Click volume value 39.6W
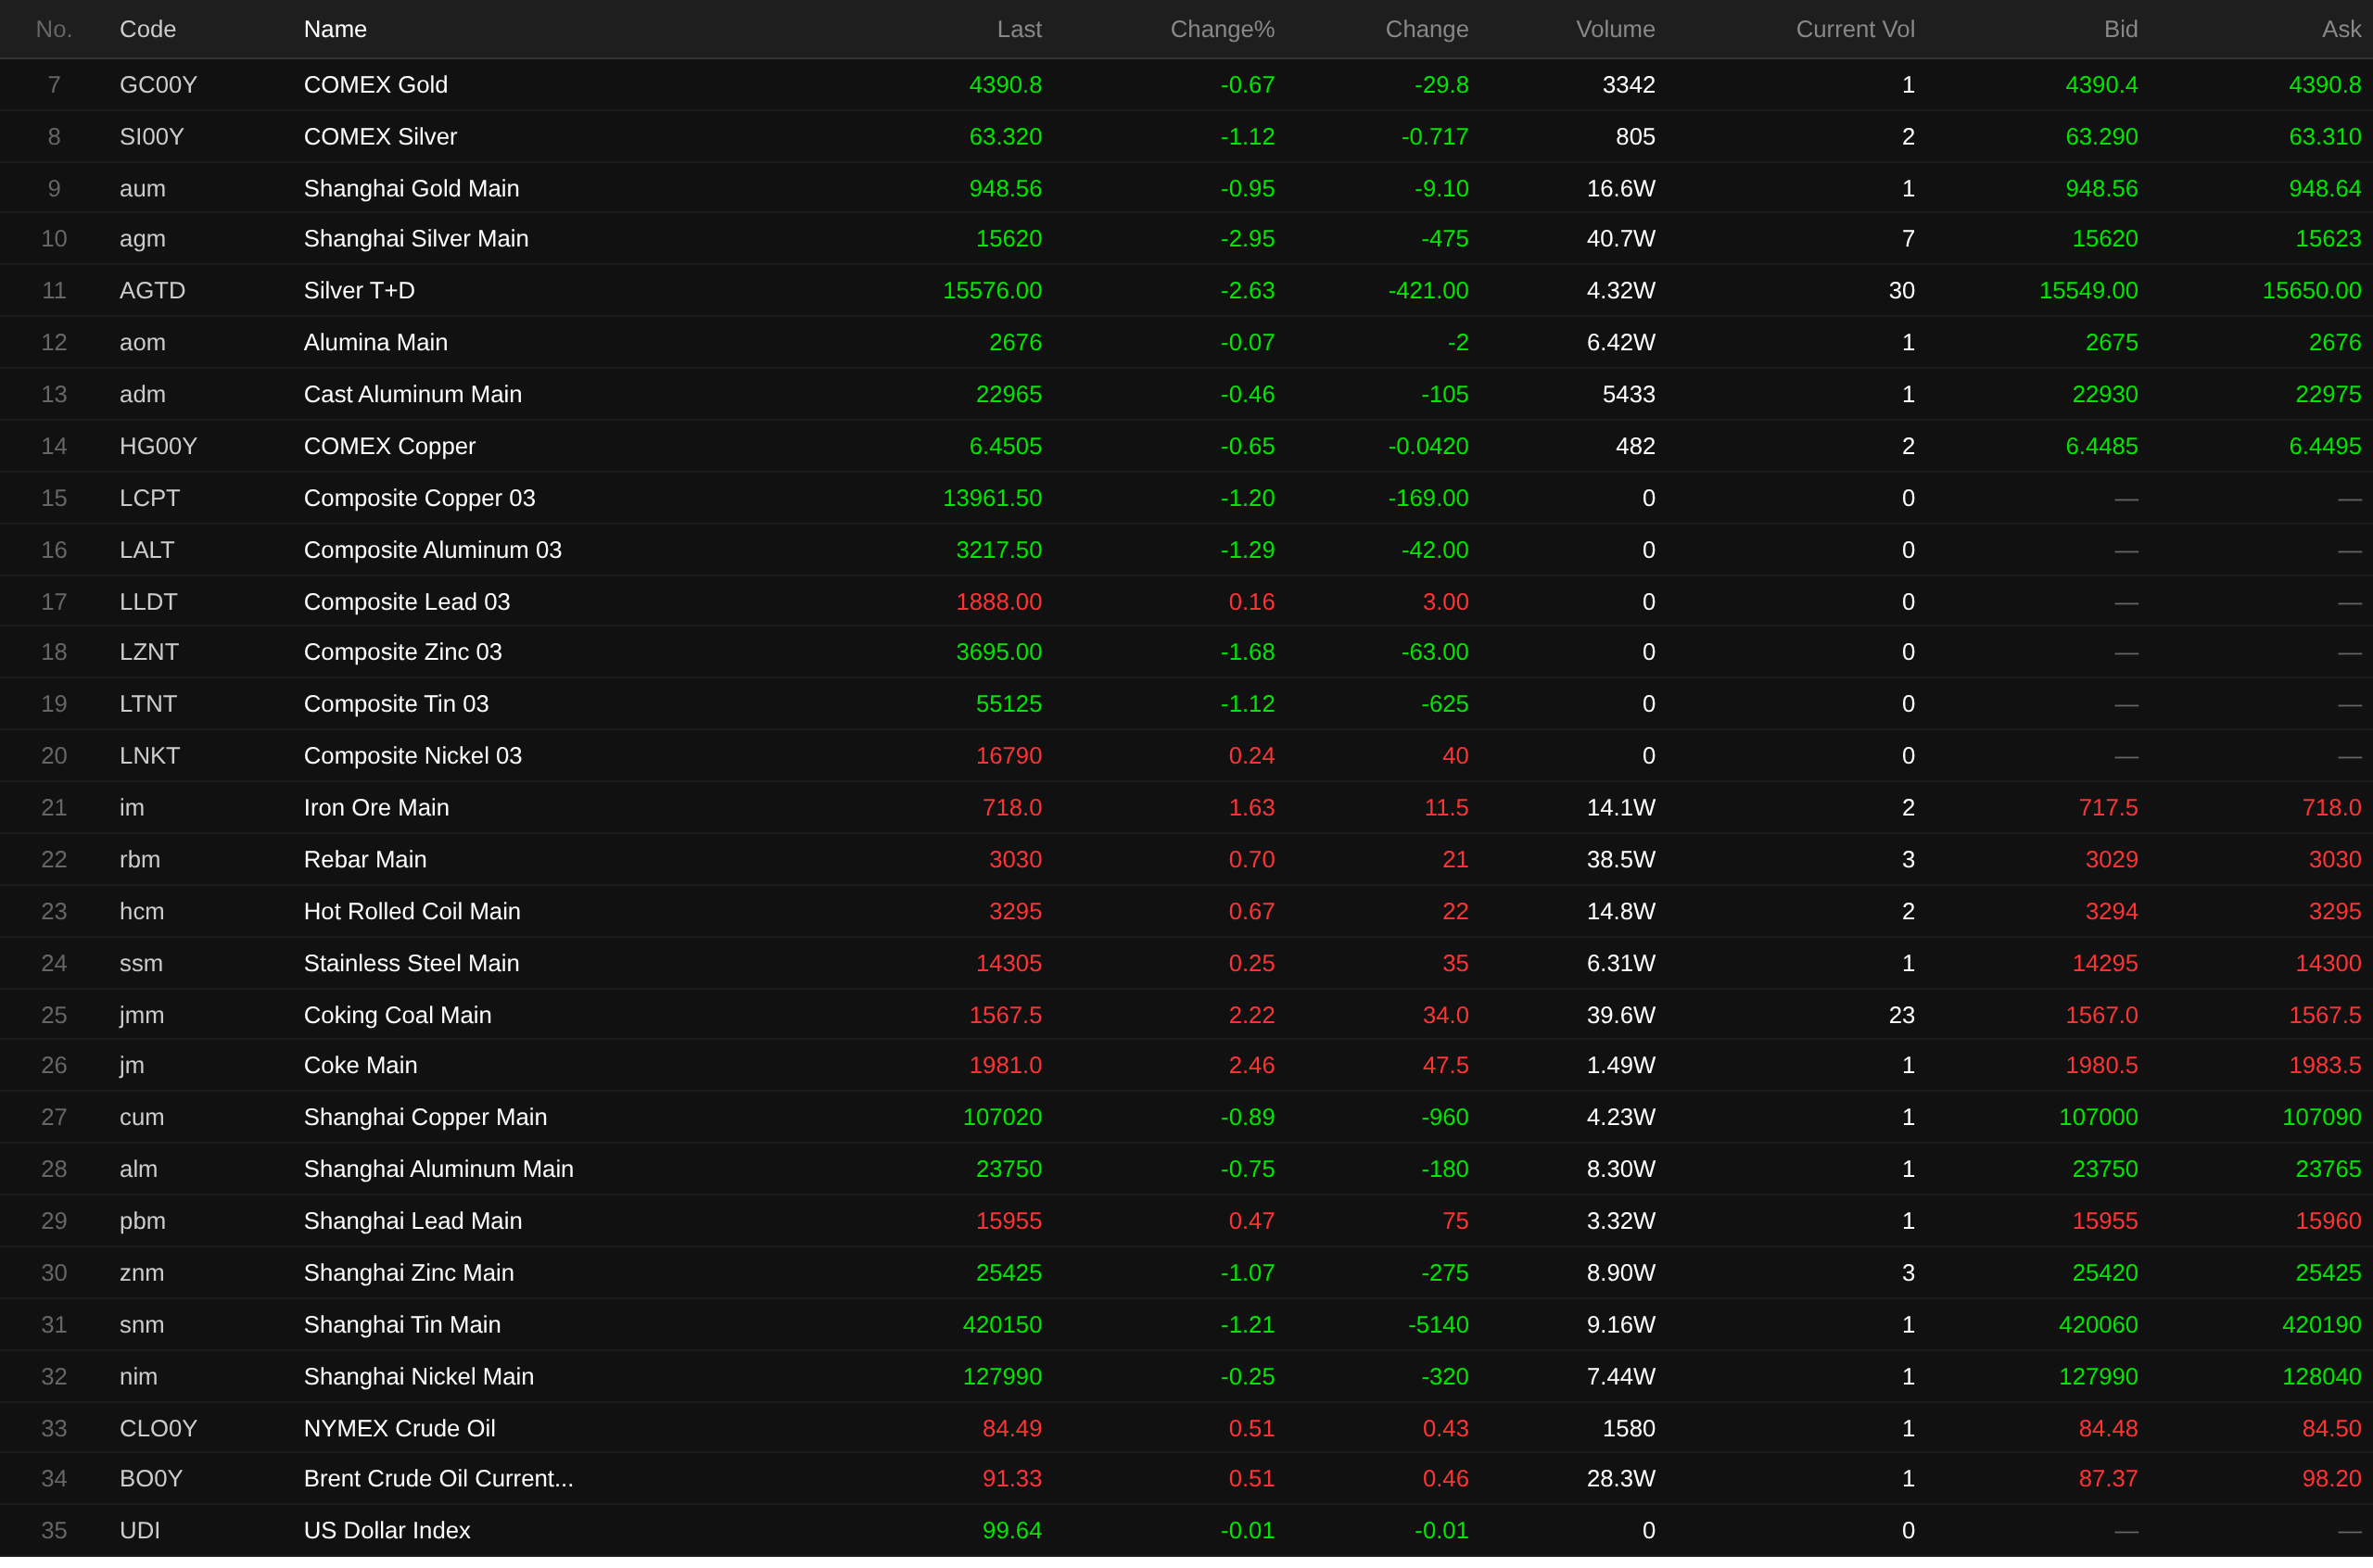The height and width of the screenshot is (1568, 2373). point(1620,1017)
